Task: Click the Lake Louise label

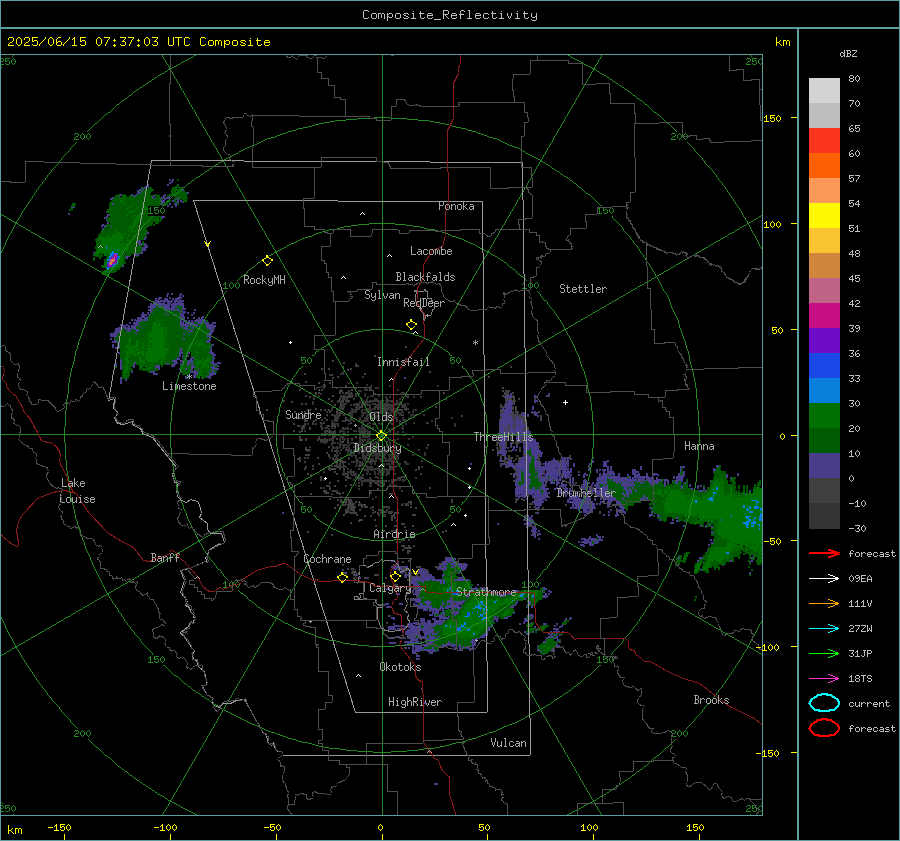Action: coord(77,491)
